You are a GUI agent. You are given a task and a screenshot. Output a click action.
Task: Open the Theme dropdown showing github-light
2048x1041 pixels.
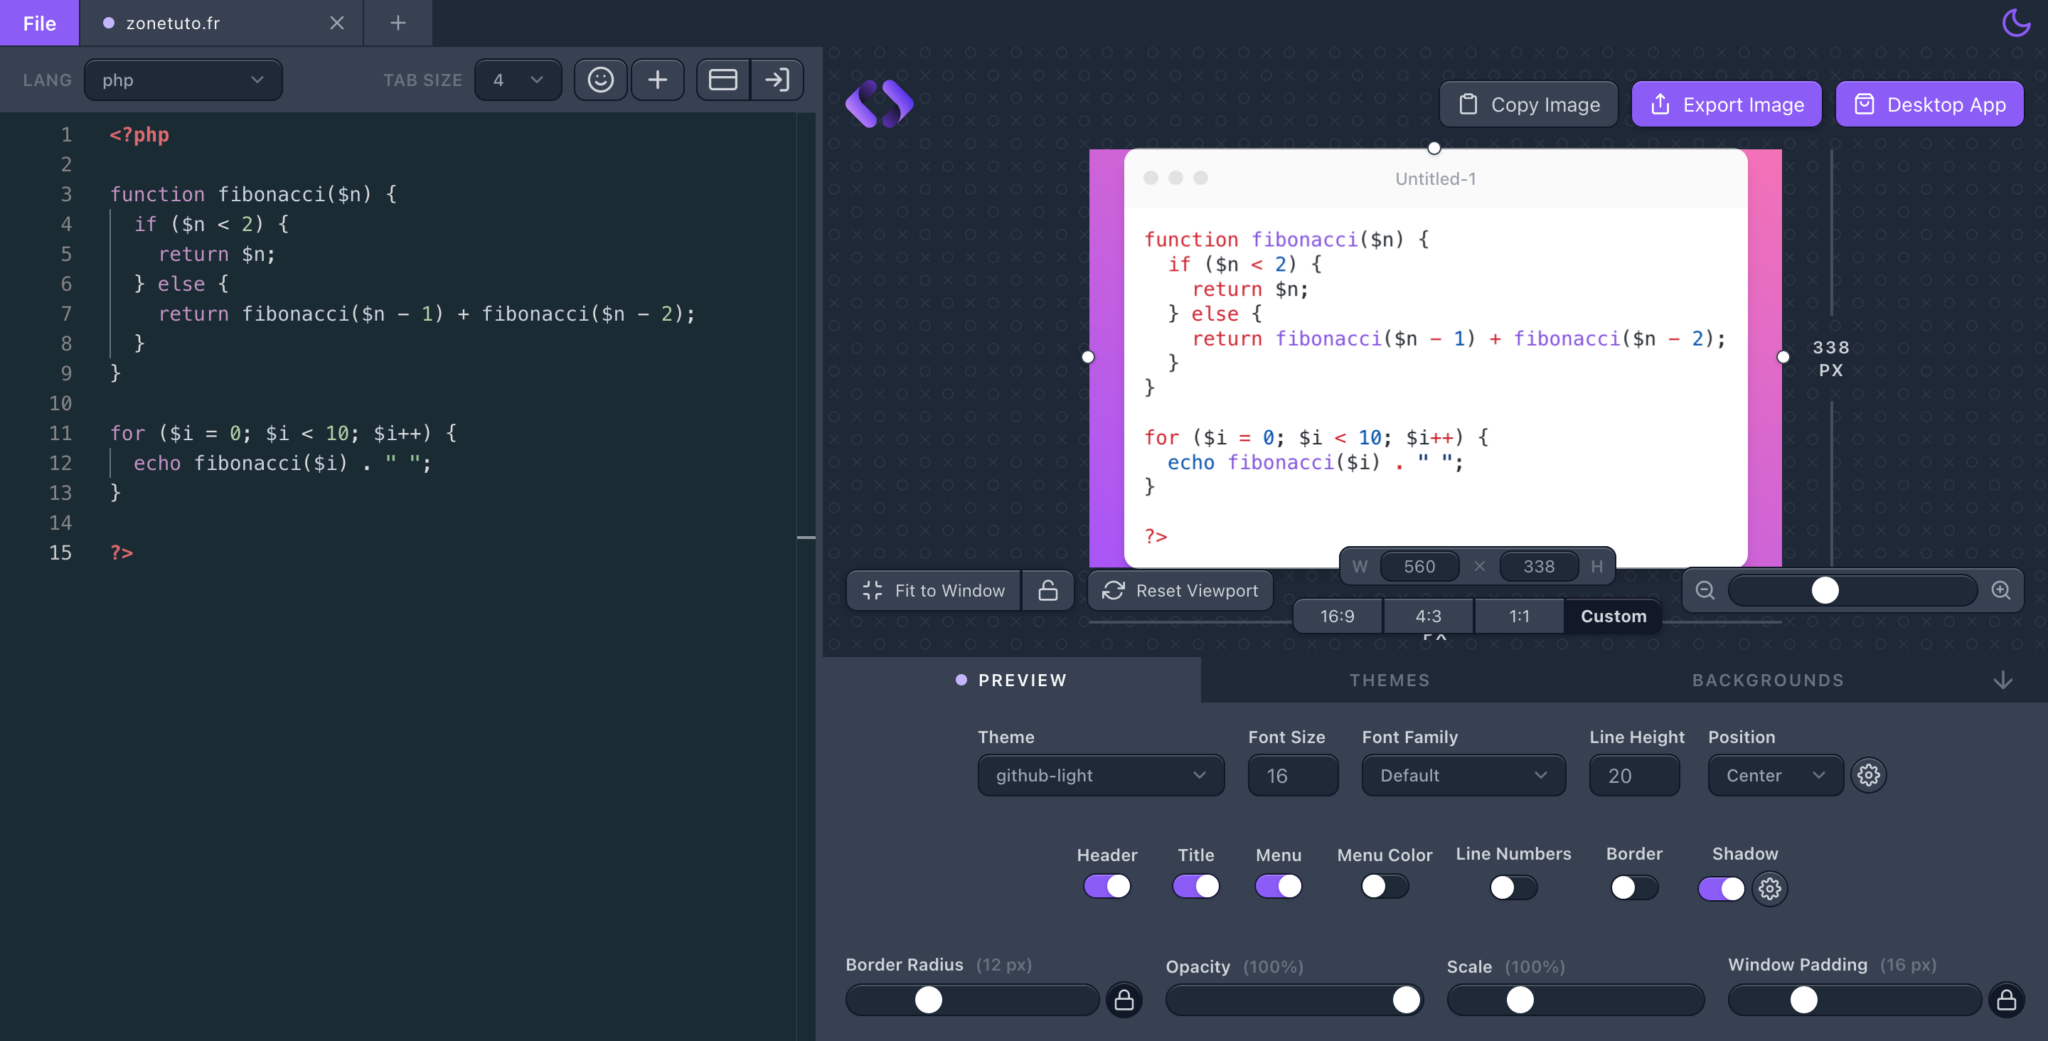pos(1099,775)
